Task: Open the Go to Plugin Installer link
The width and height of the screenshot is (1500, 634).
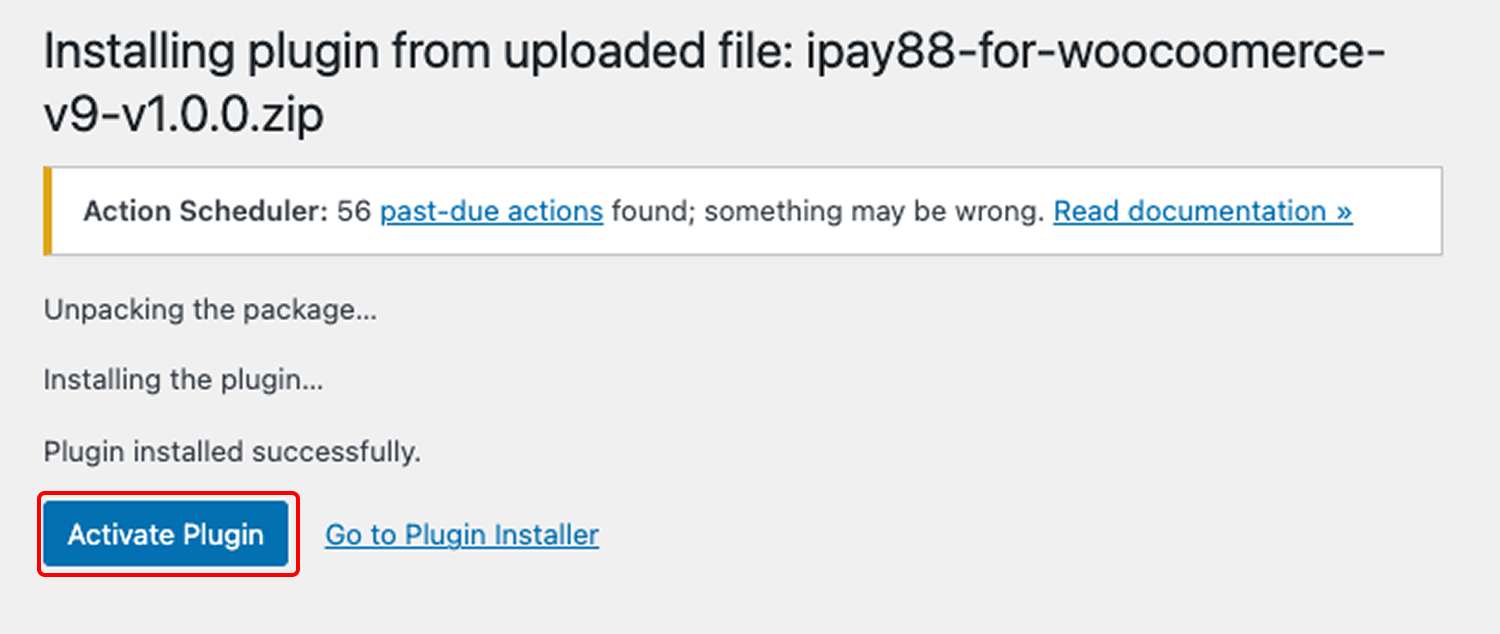Action: tap(461, 535)
